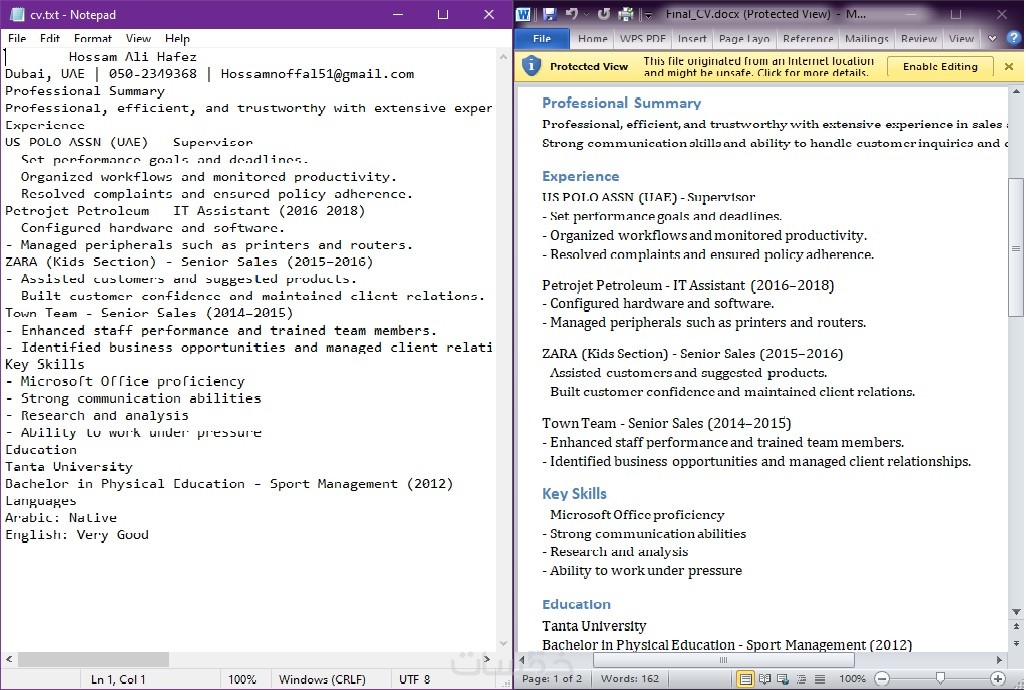Viewport: 1026px width, 690px height.
Task: Switch to Full Screen Reading view icon
Action: (x=764, y=679)
